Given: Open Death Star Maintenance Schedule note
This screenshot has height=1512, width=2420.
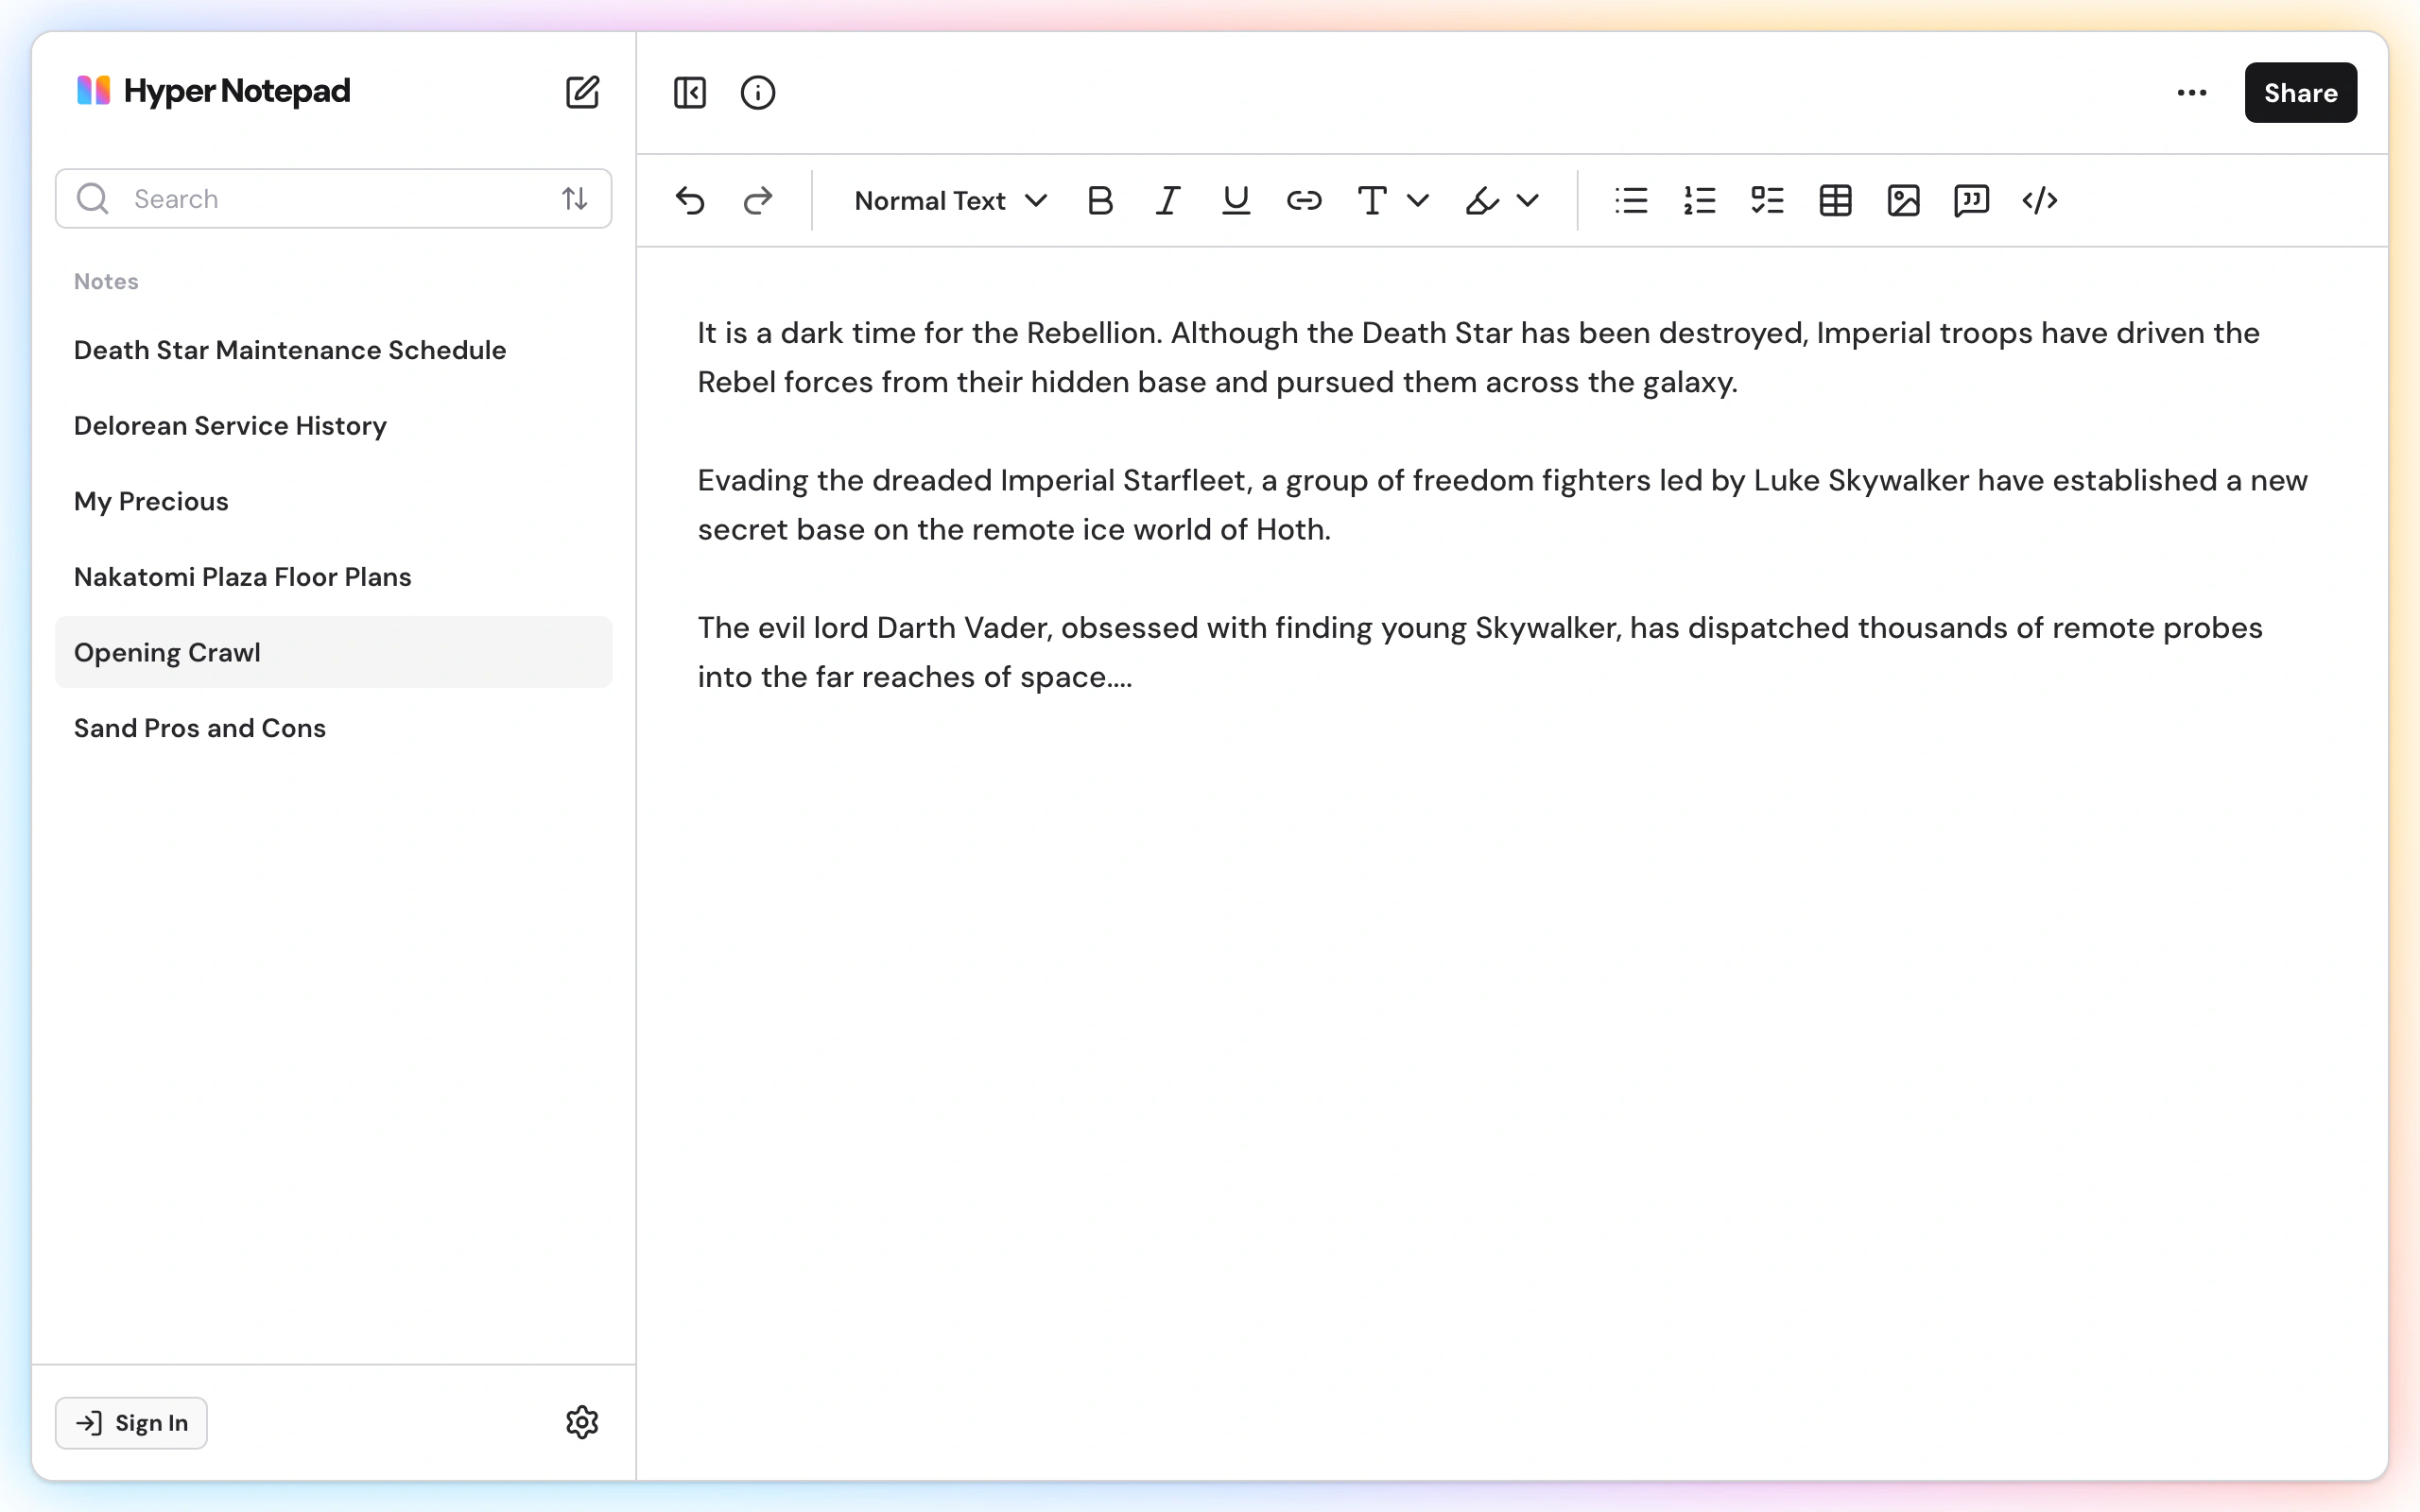Looking at the screenshot, I should pyautogui.click(x=333, y=350).
